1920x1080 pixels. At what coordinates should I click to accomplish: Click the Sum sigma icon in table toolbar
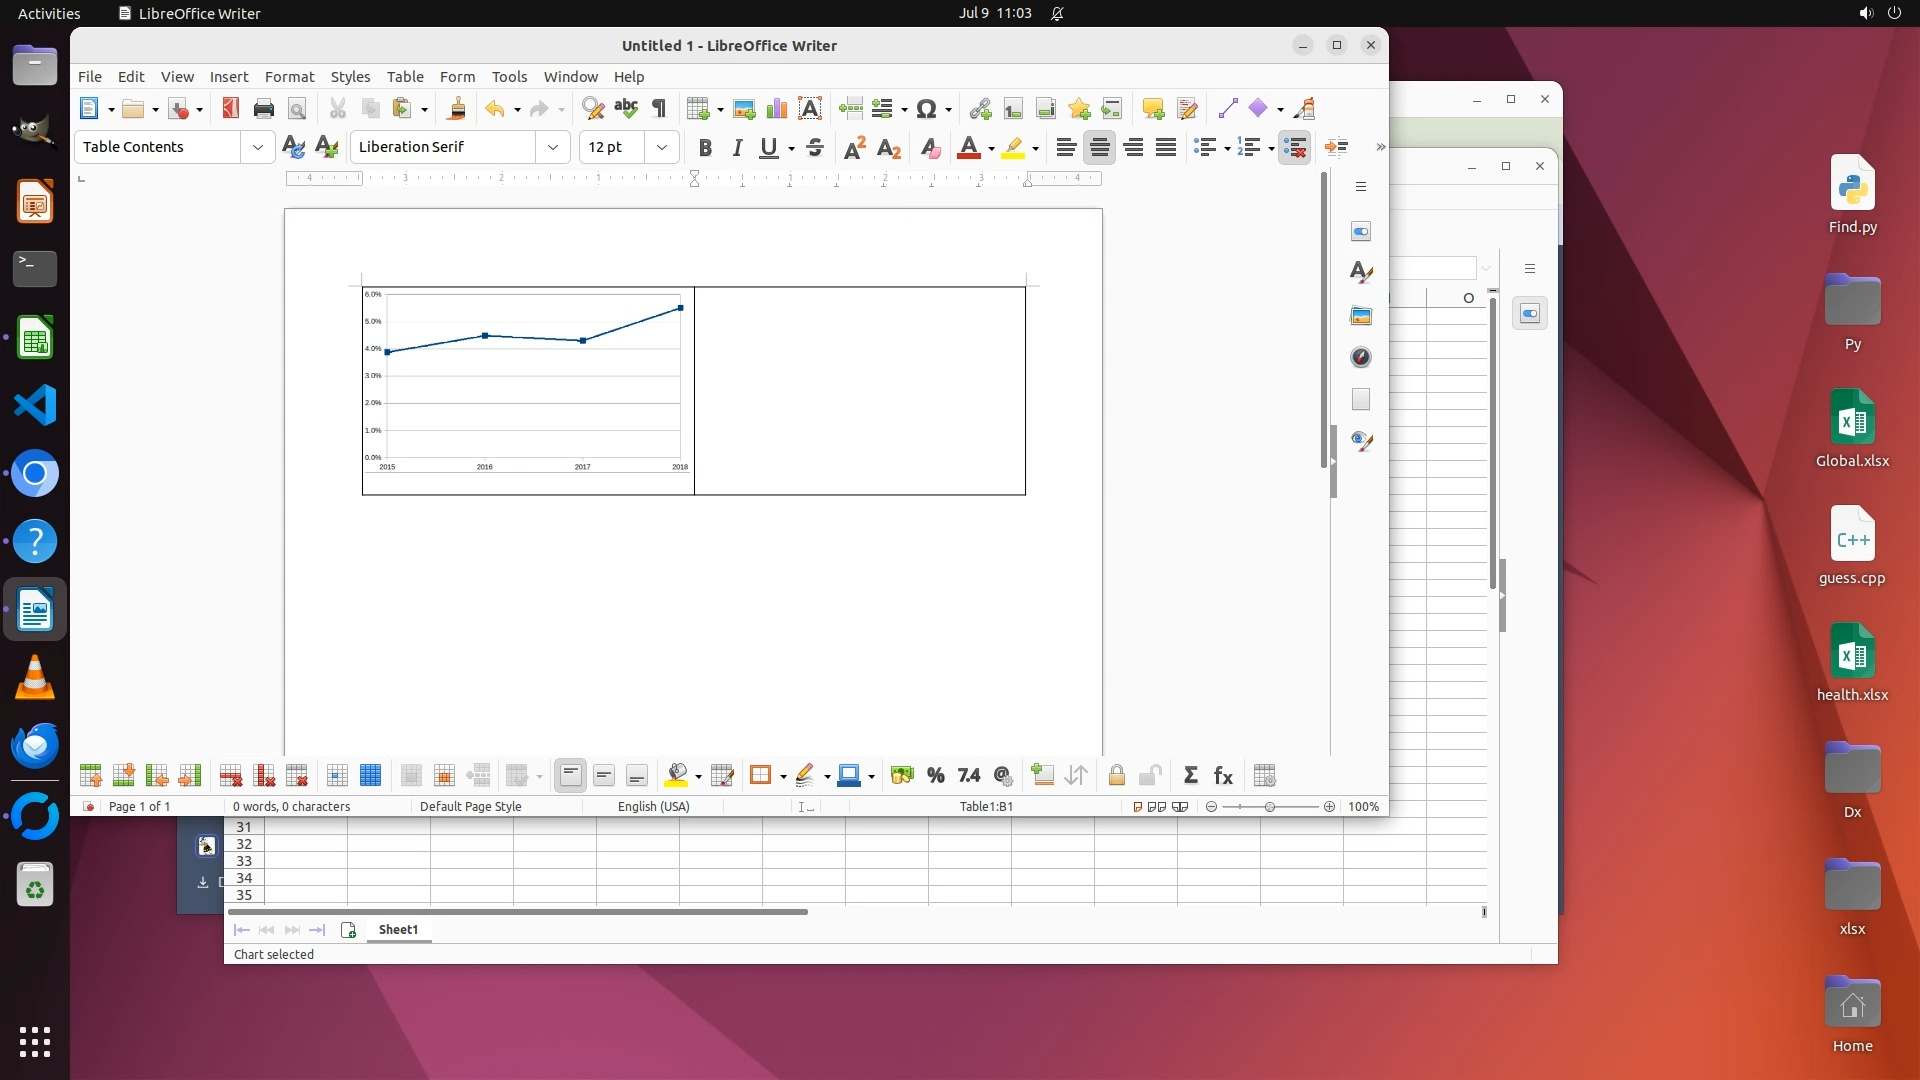click(x=1190, y=776)
